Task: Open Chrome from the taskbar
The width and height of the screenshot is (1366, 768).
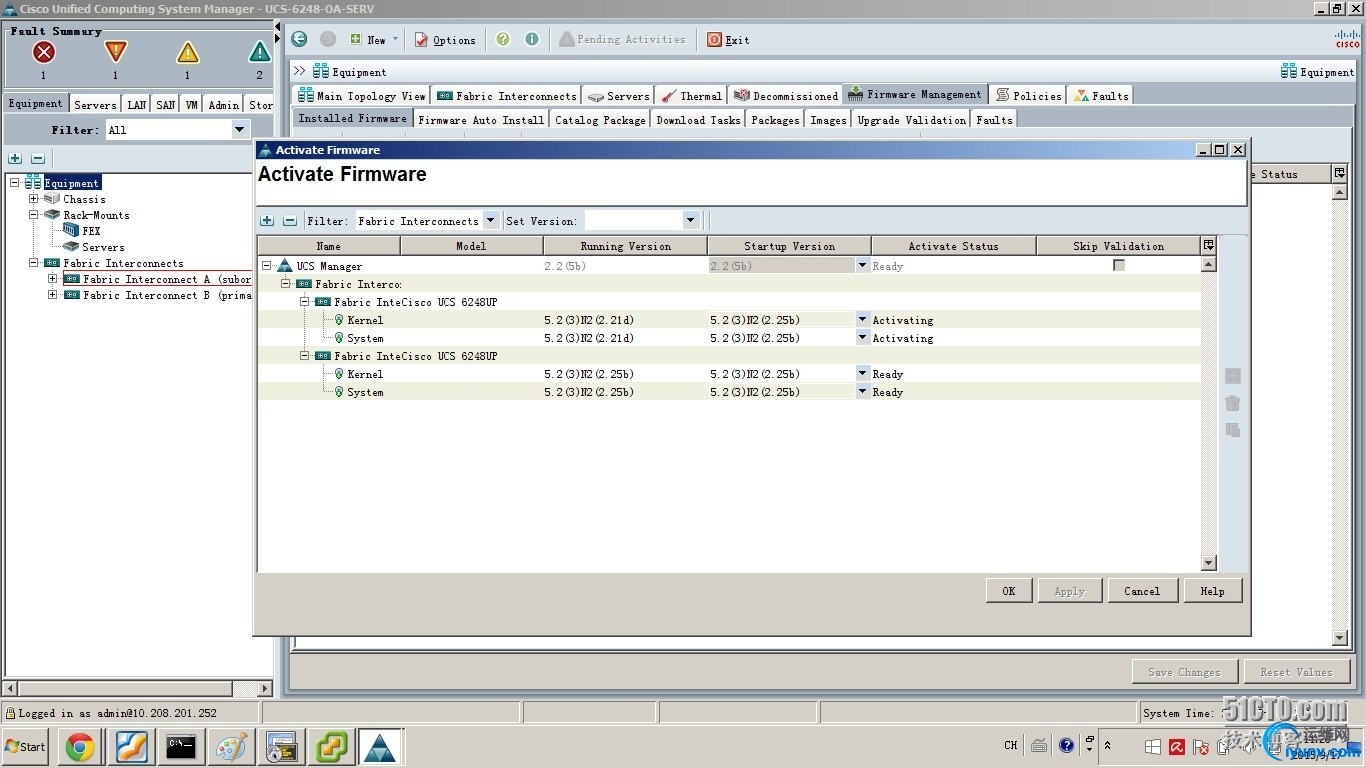Action: tap(80, 746)
